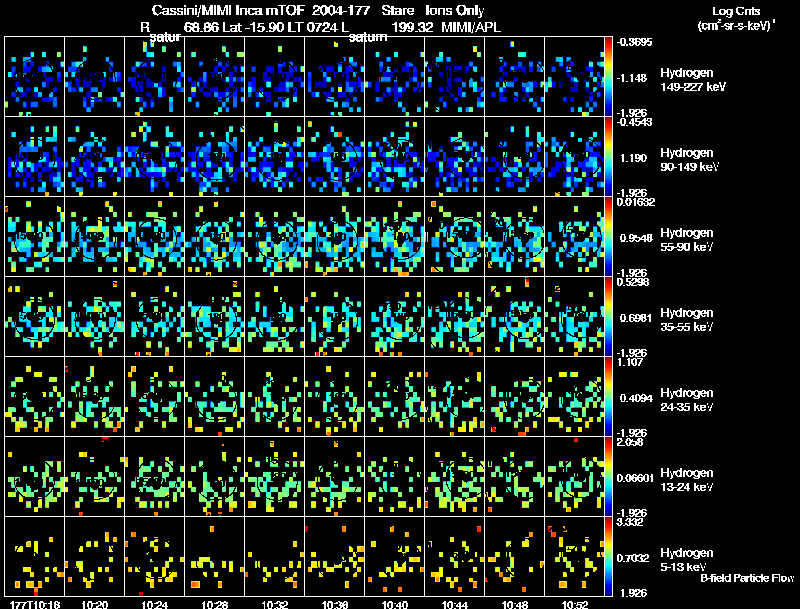Image resolution: width=800 pixels, height=609 pixels.
Task: Open the 149-227 keV image panel at 10:52
Action: pyautogui.click(x=574, y=77)
